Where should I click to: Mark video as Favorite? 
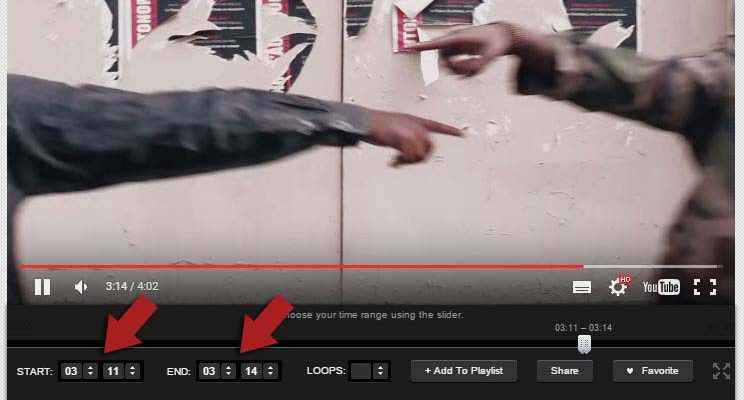click(652, 371)
